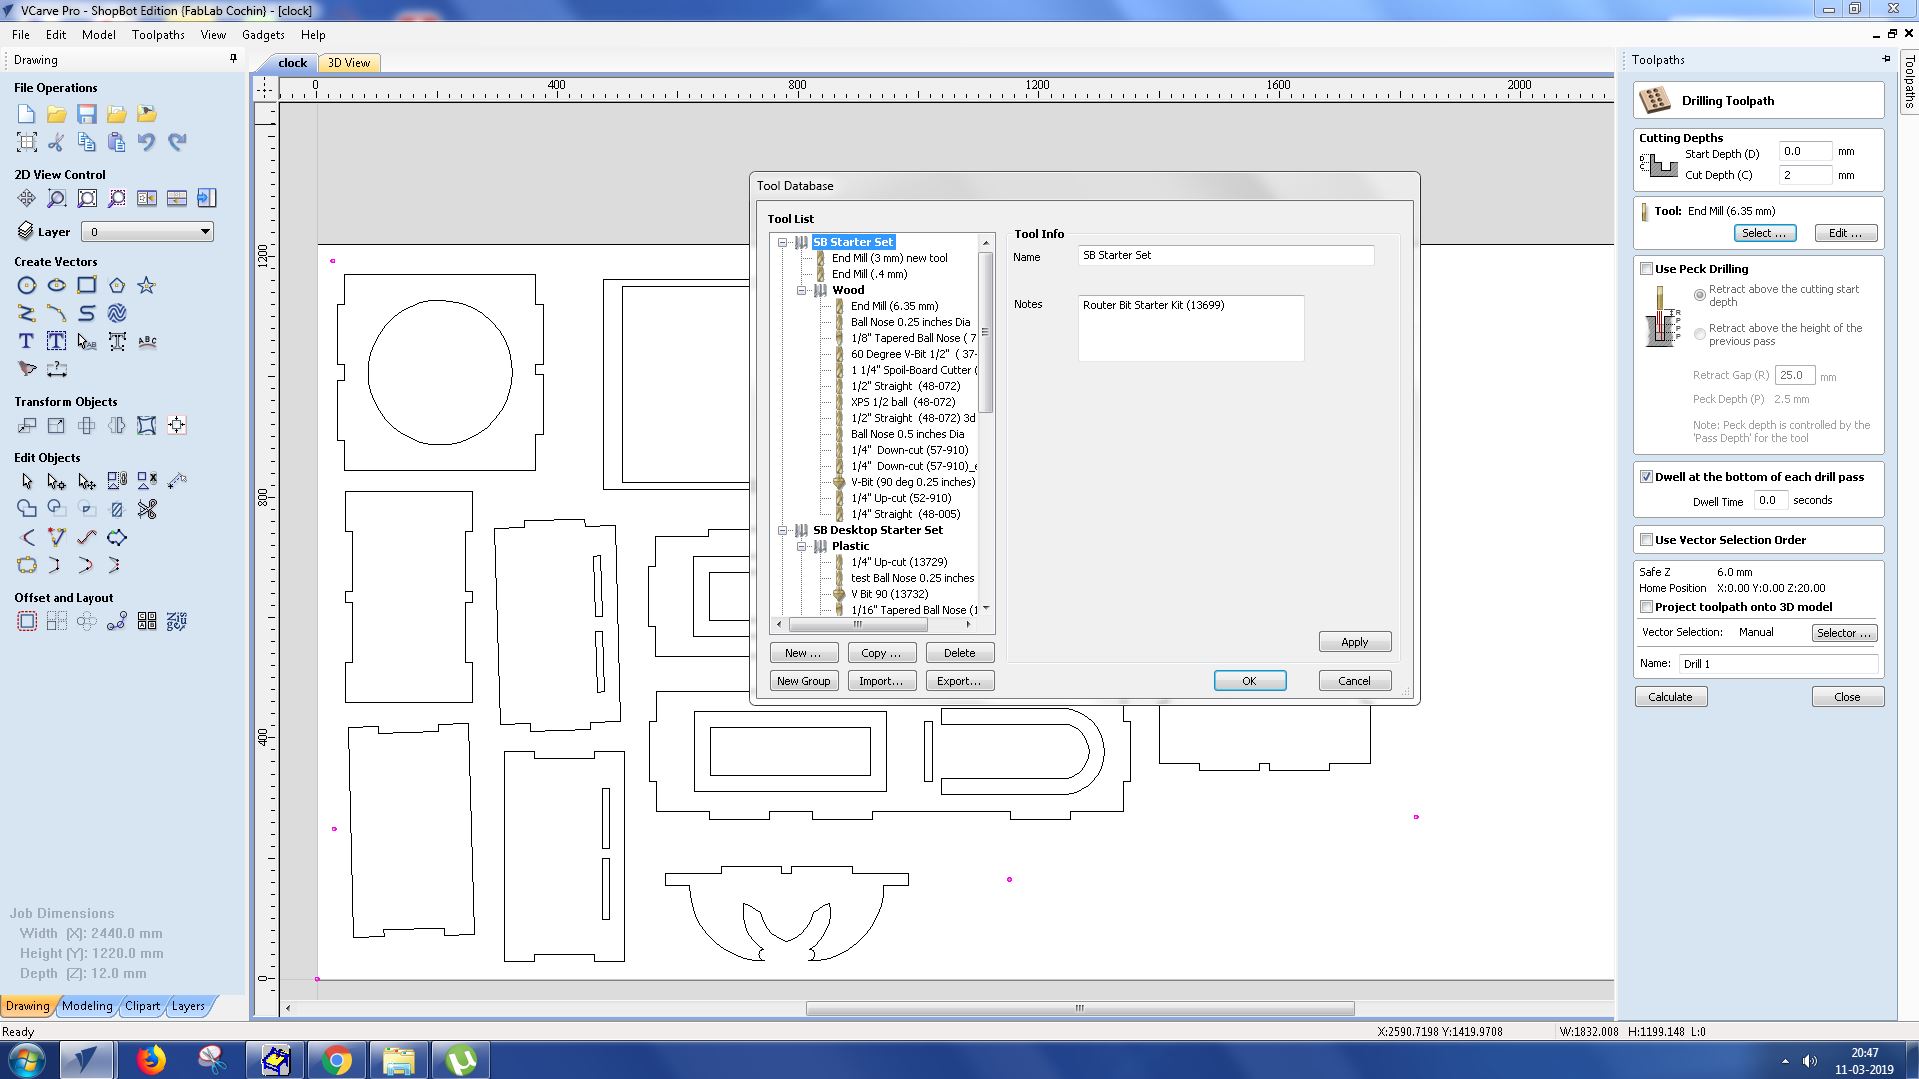1919x1079 pixels.
Task: Open the Layer dropdown
Action: click(147, 232)
